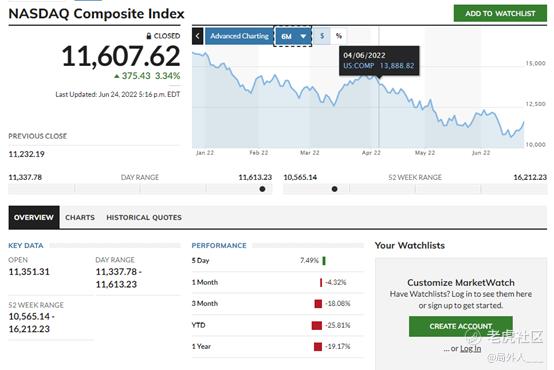Open Advanced Charting
This screenshot has width=554, height=370.
click(239, 36)
